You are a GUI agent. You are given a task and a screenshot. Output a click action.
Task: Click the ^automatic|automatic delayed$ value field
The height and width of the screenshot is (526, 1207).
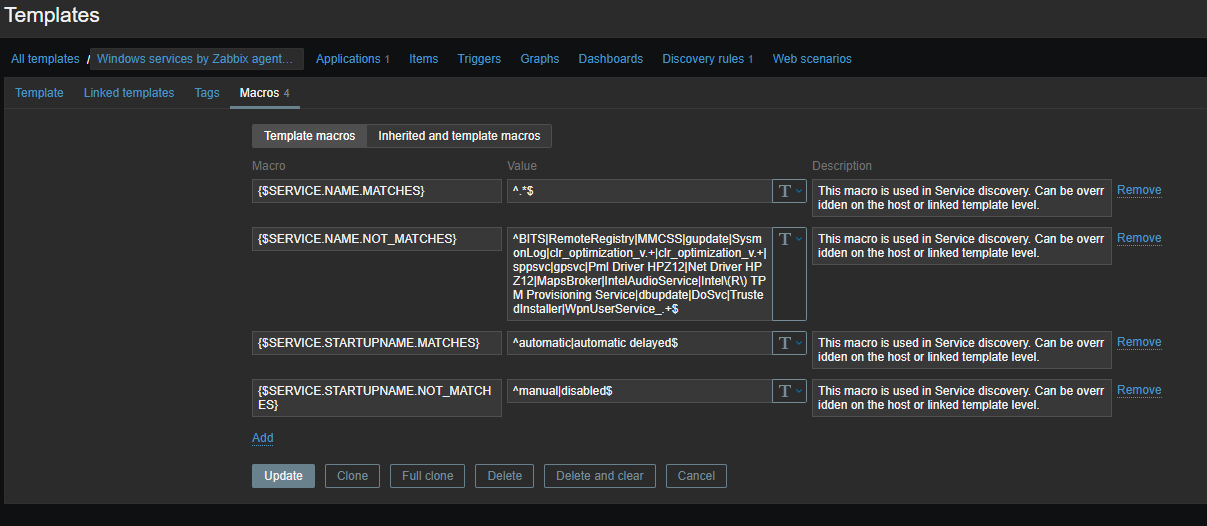tap(638, 343)
